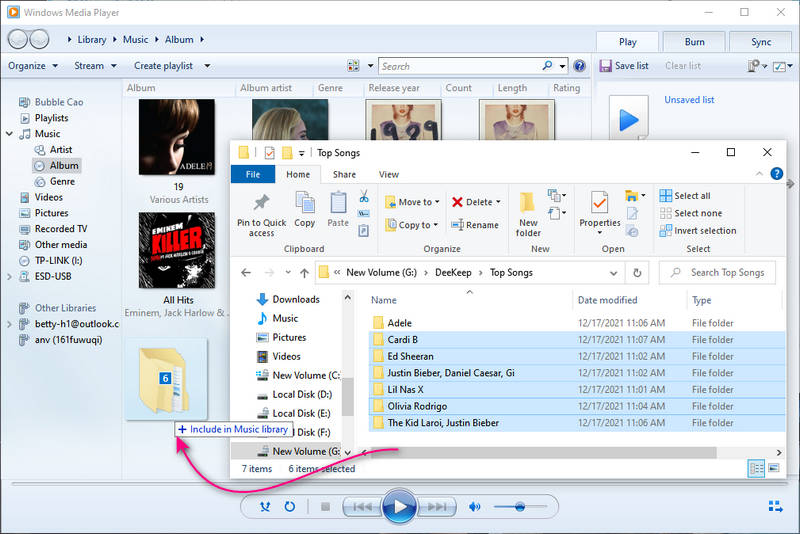Select Genre under Music
800x534 pixels.
click(x=62, y=181)
